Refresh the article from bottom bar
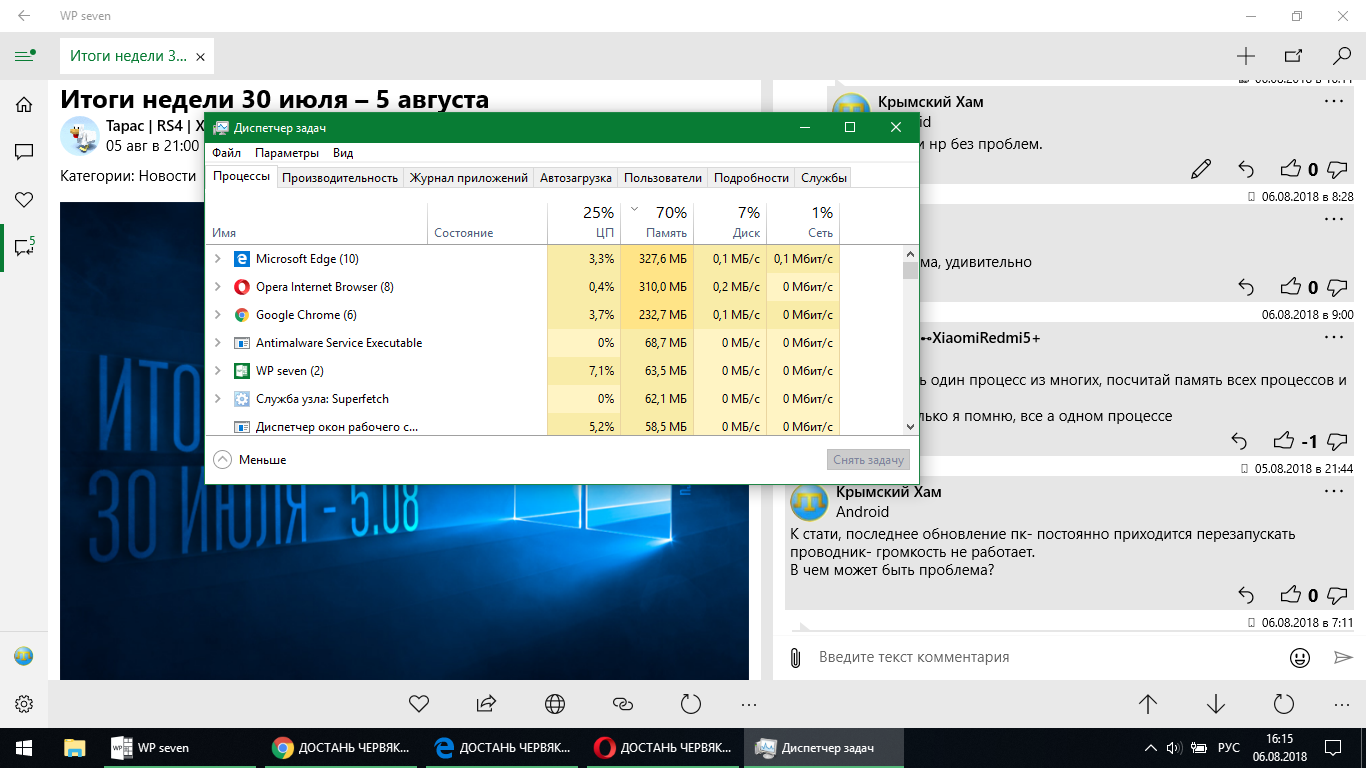Viewport: 1366px width, 768px height. pos(690,704)
